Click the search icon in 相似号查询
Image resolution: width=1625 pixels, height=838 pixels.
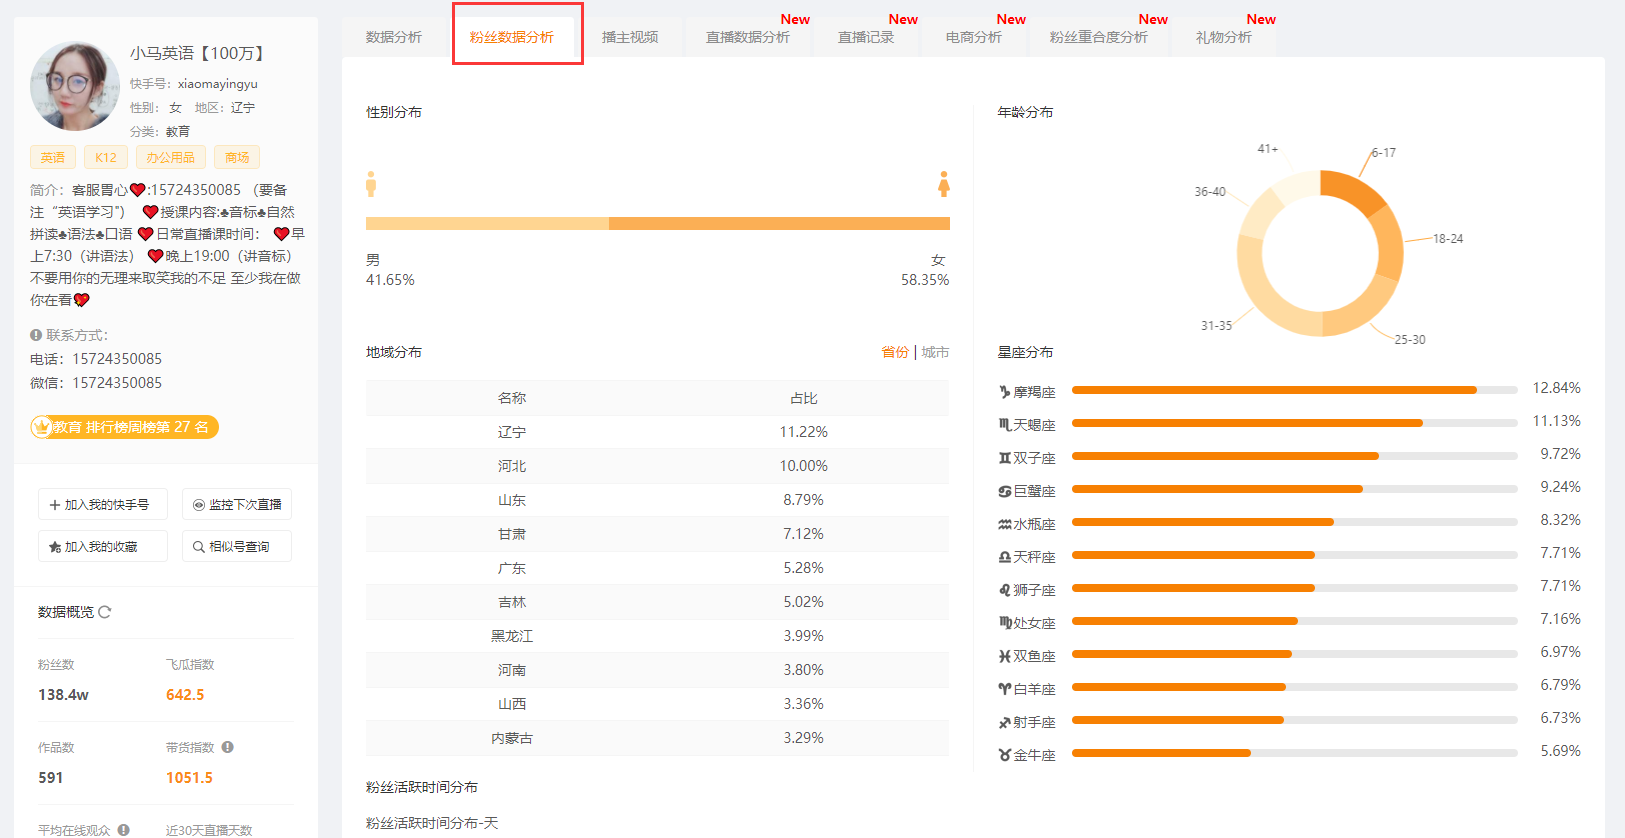pyautogui.click(x=199, y=547)
